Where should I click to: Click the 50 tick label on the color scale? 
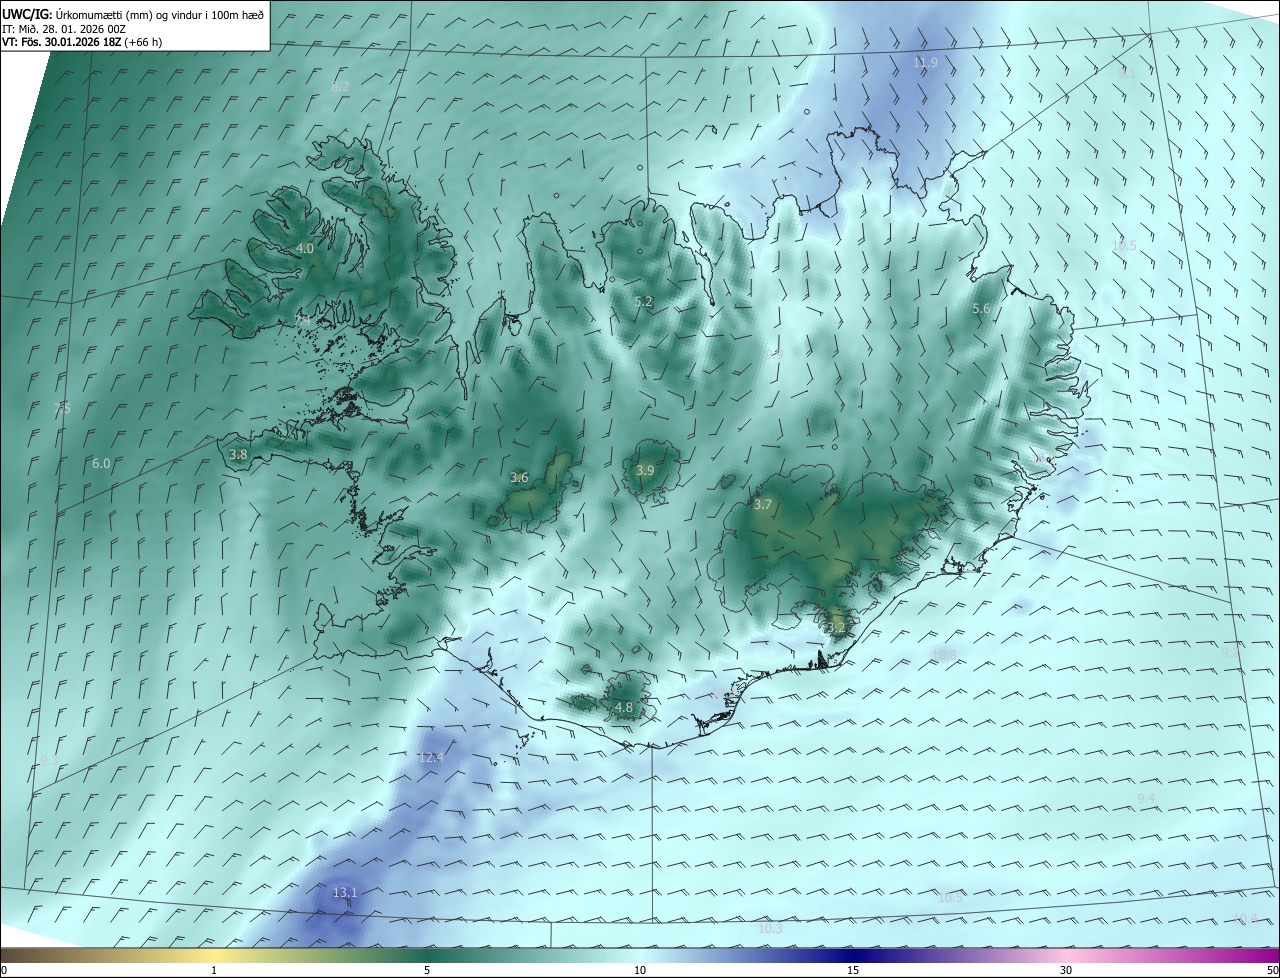tap(1272, 971)
